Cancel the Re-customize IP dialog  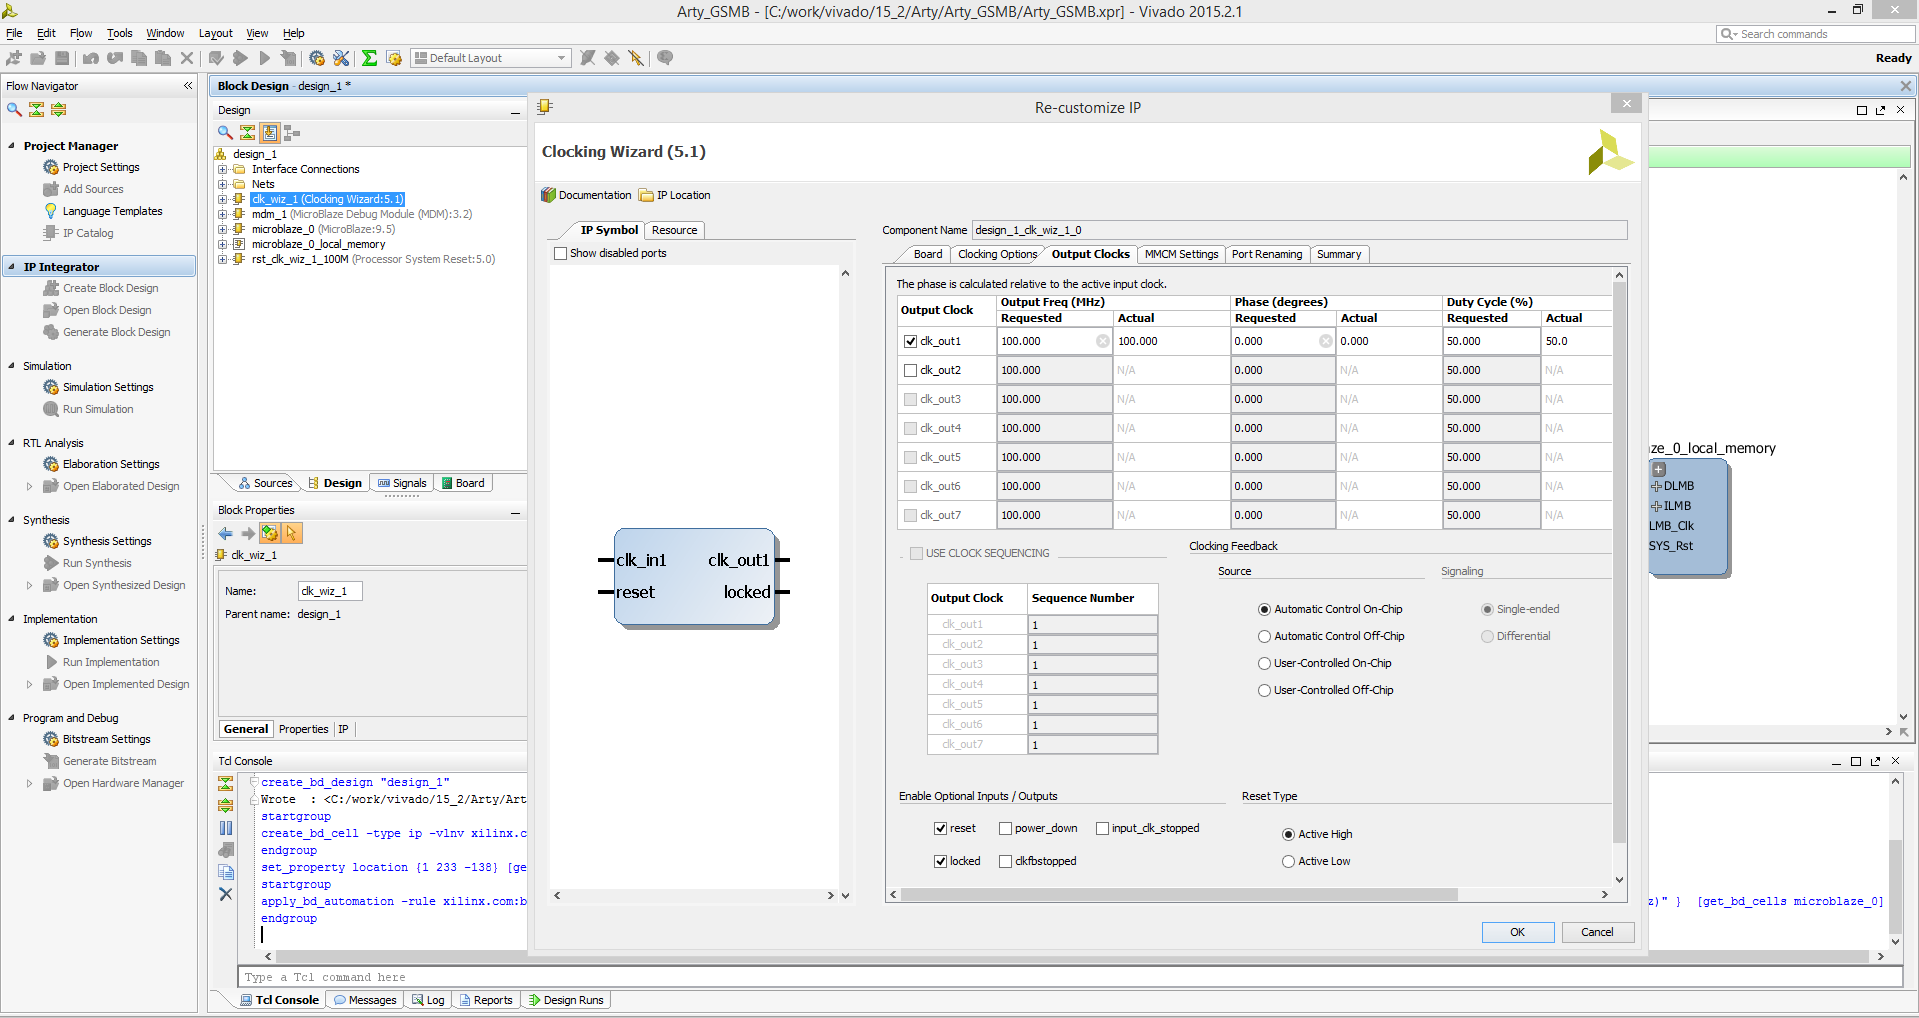tap(1597, 932)
